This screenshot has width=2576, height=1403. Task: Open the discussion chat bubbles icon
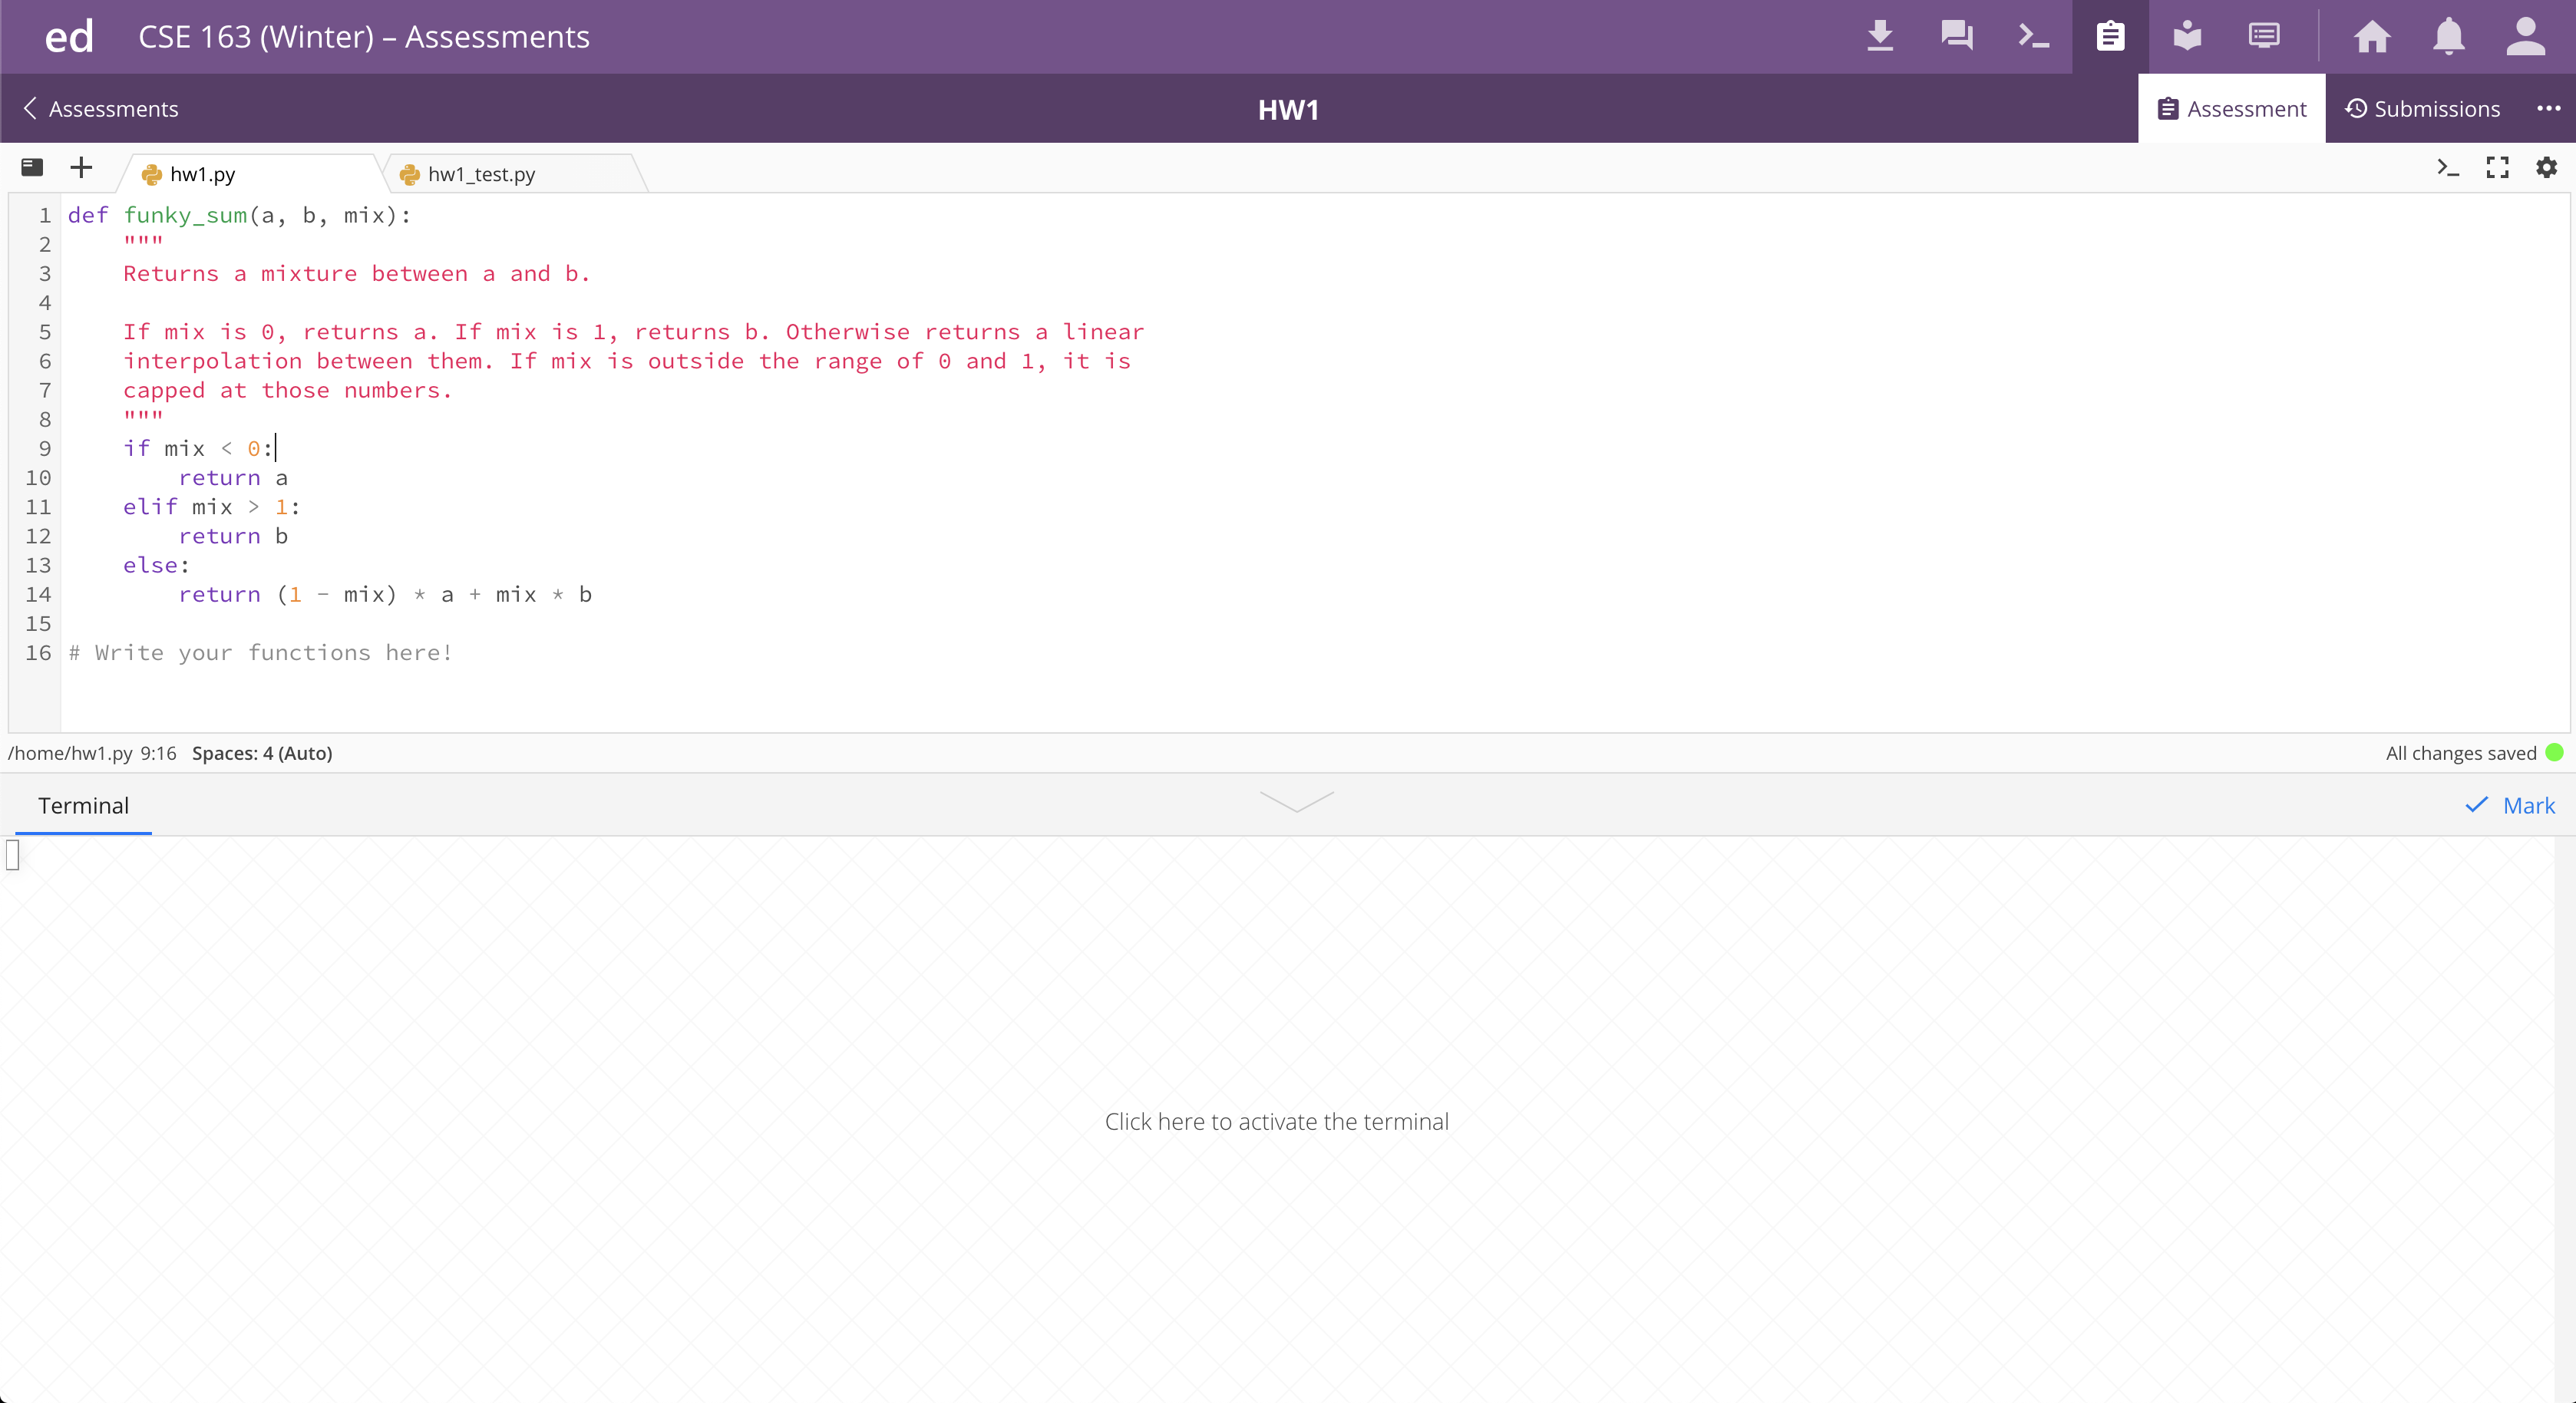(x=1957, y=36)
